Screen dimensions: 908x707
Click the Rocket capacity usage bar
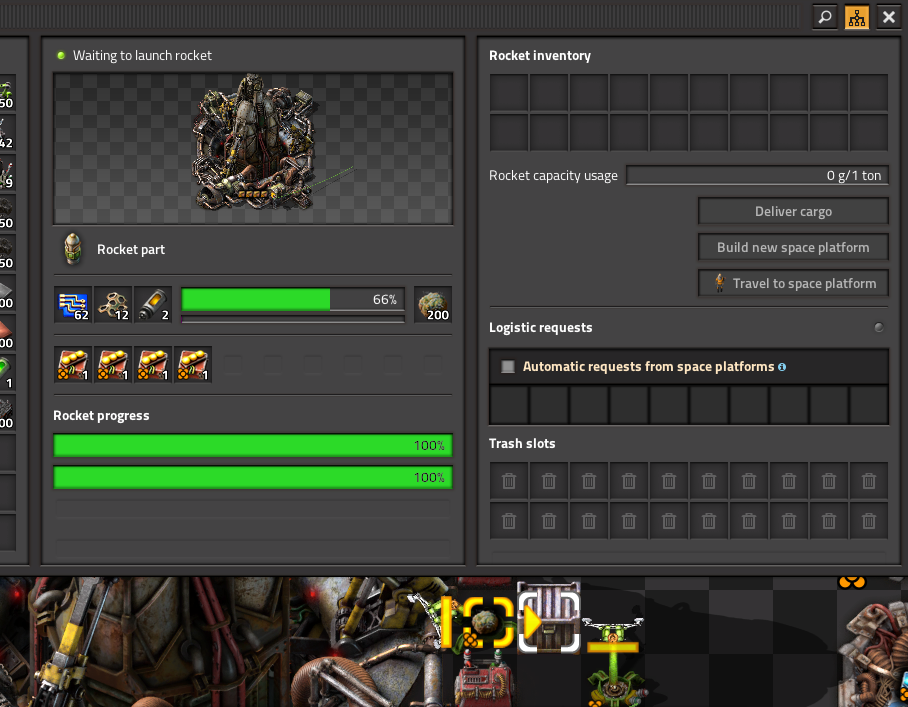(757, 175)
